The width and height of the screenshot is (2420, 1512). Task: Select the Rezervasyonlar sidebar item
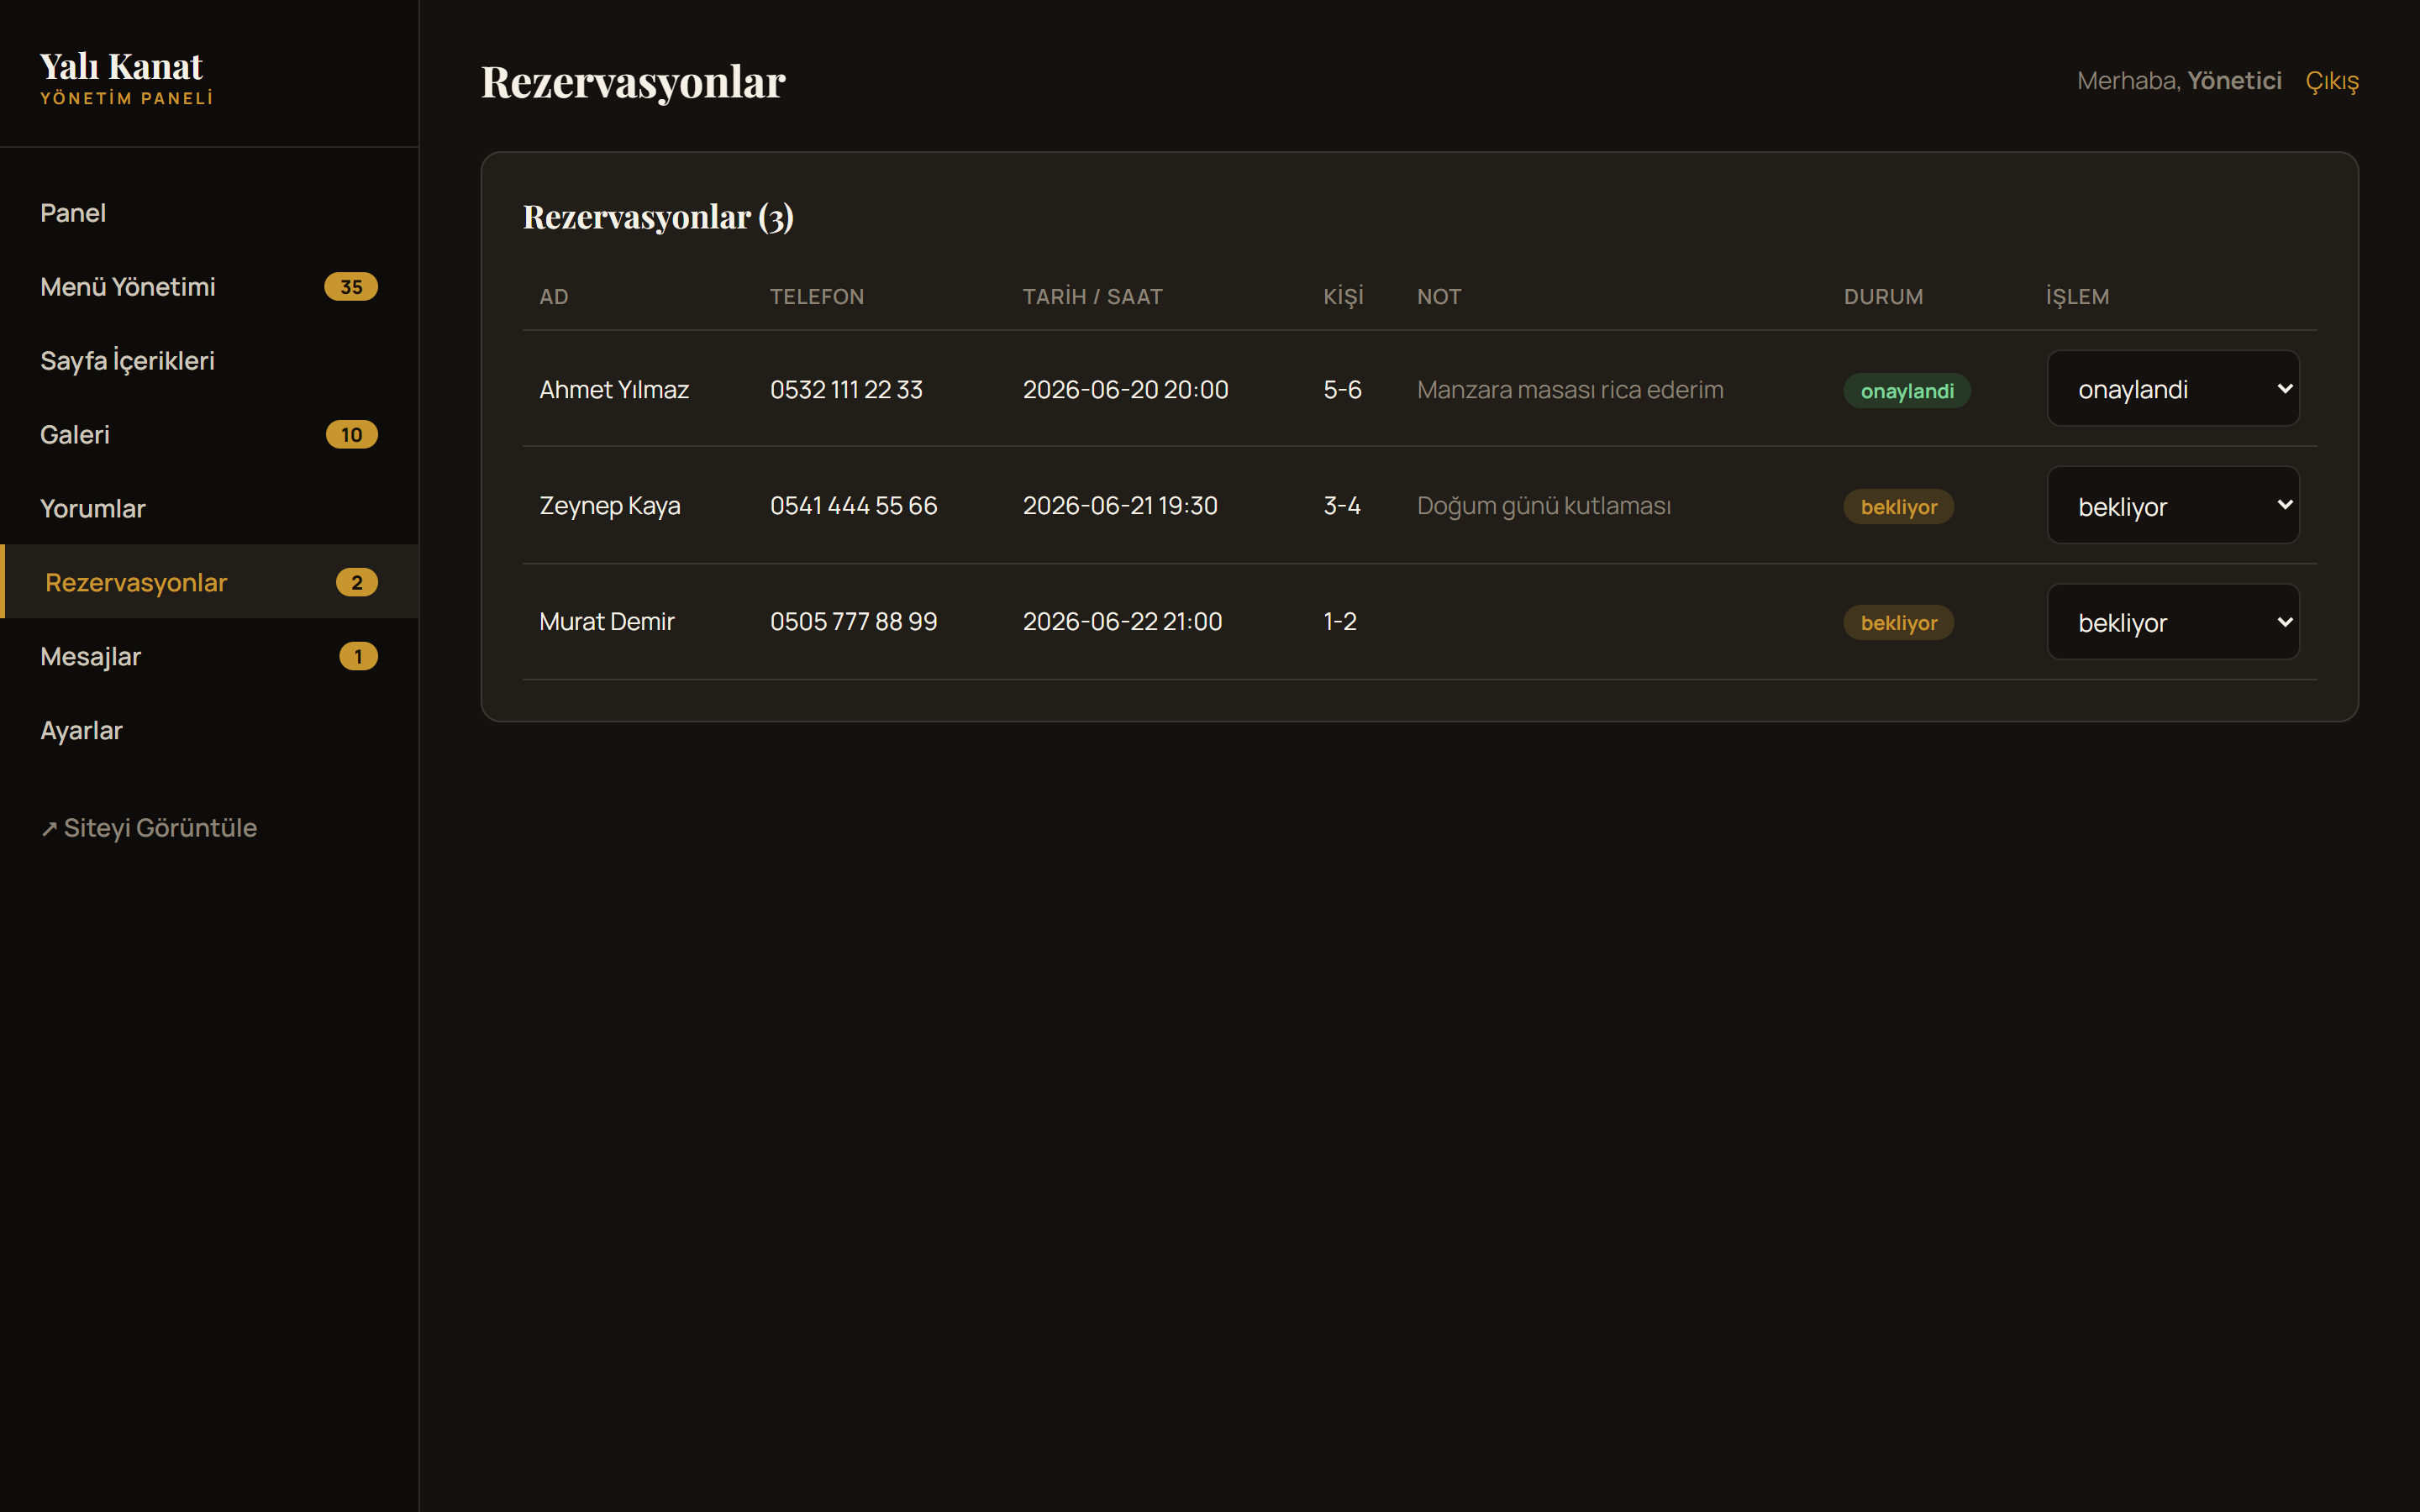209,582
